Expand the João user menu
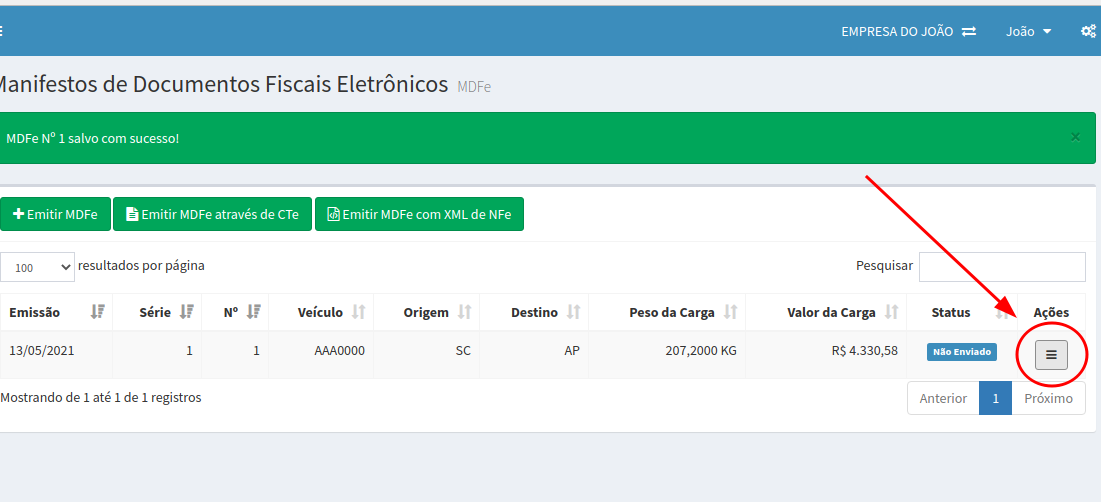 (x=1028, y=31)
